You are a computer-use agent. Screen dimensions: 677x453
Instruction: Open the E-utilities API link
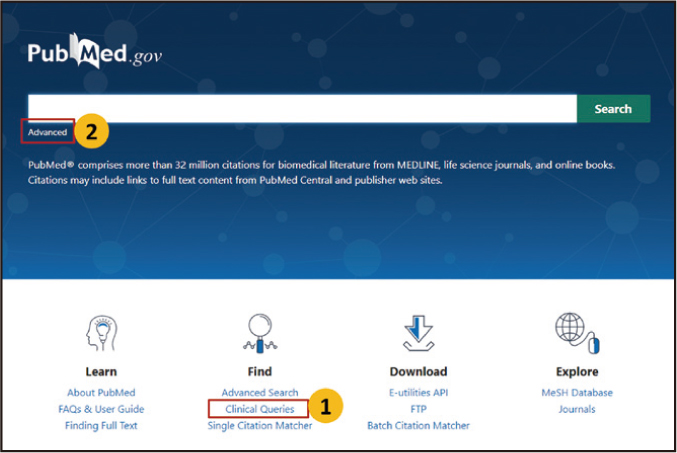(x=418, y=393)
